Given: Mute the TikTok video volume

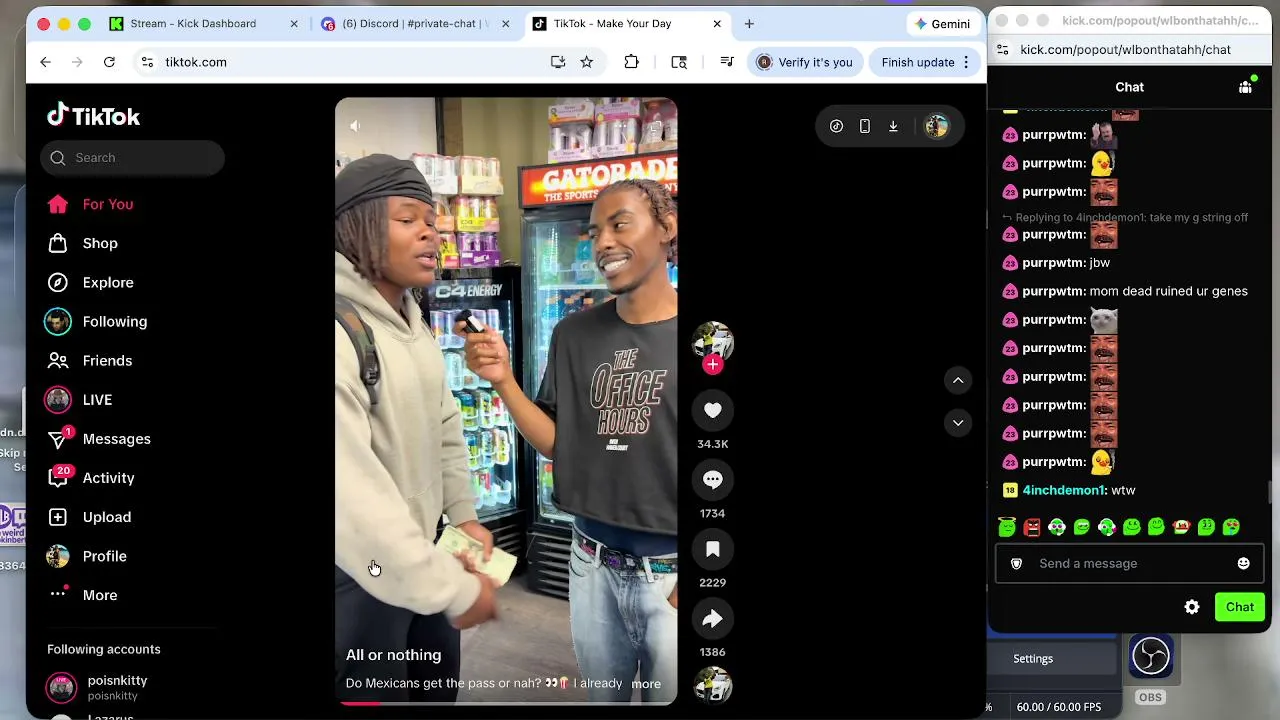Looking at the screenshot, I should pyautogui.click(x=355, y=126).
